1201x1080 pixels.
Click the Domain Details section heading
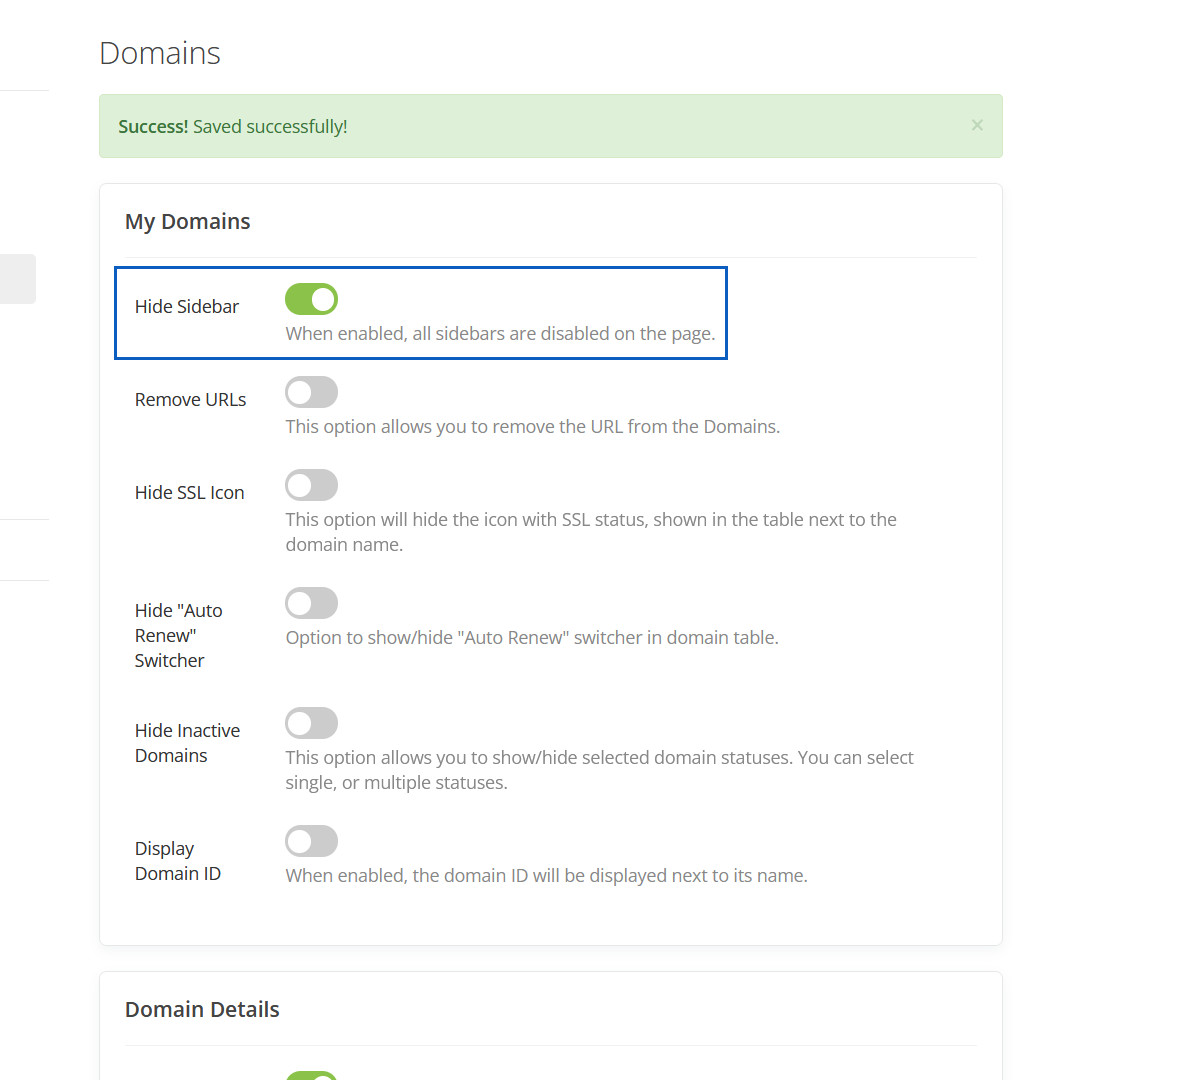point(202,1010)
